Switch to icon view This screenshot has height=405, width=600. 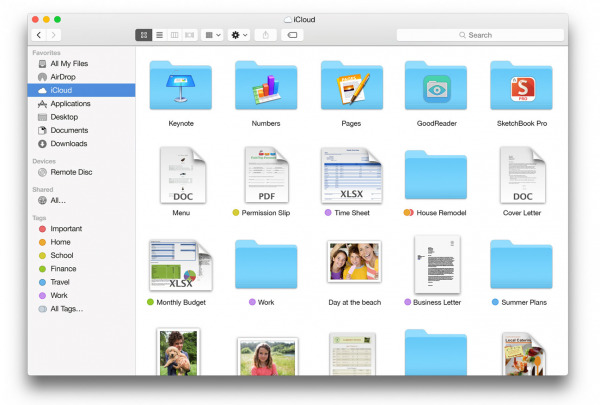[143, 35]
